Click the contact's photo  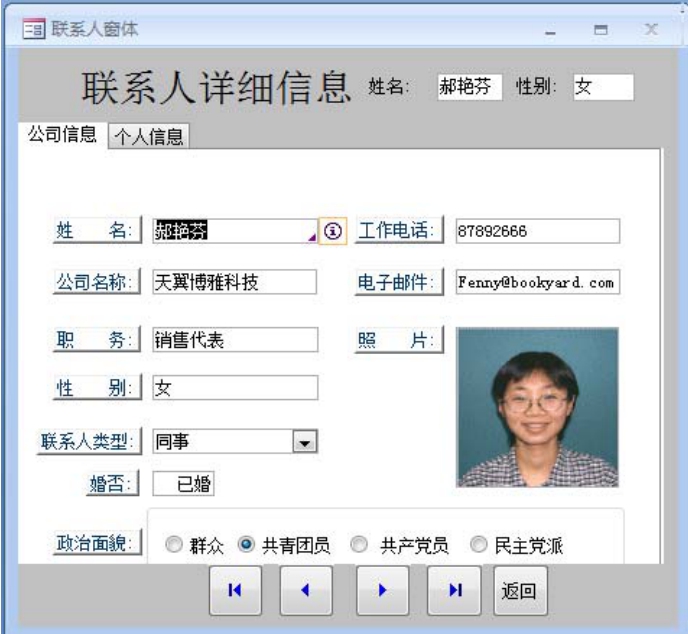coord(537,407)
